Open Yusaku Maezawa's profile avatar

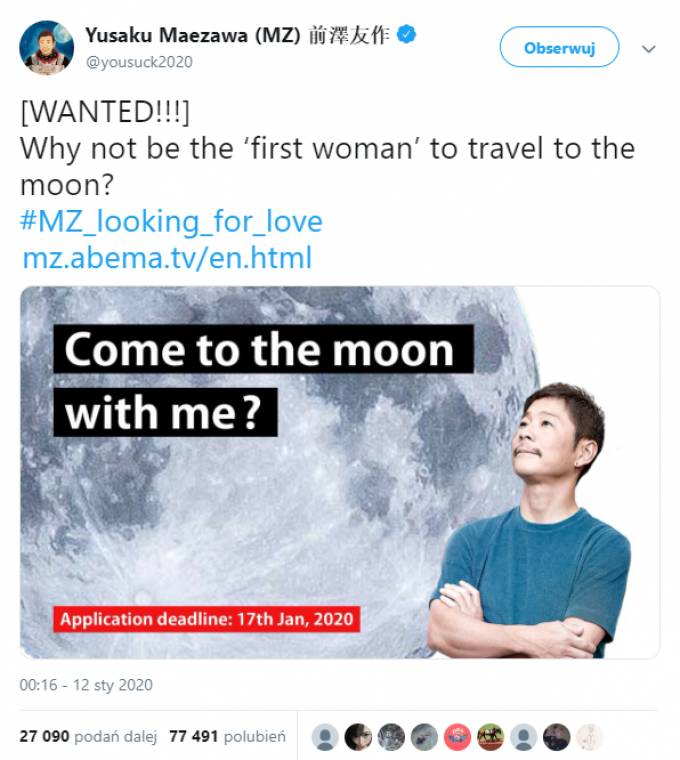click(x=47, y=48)
